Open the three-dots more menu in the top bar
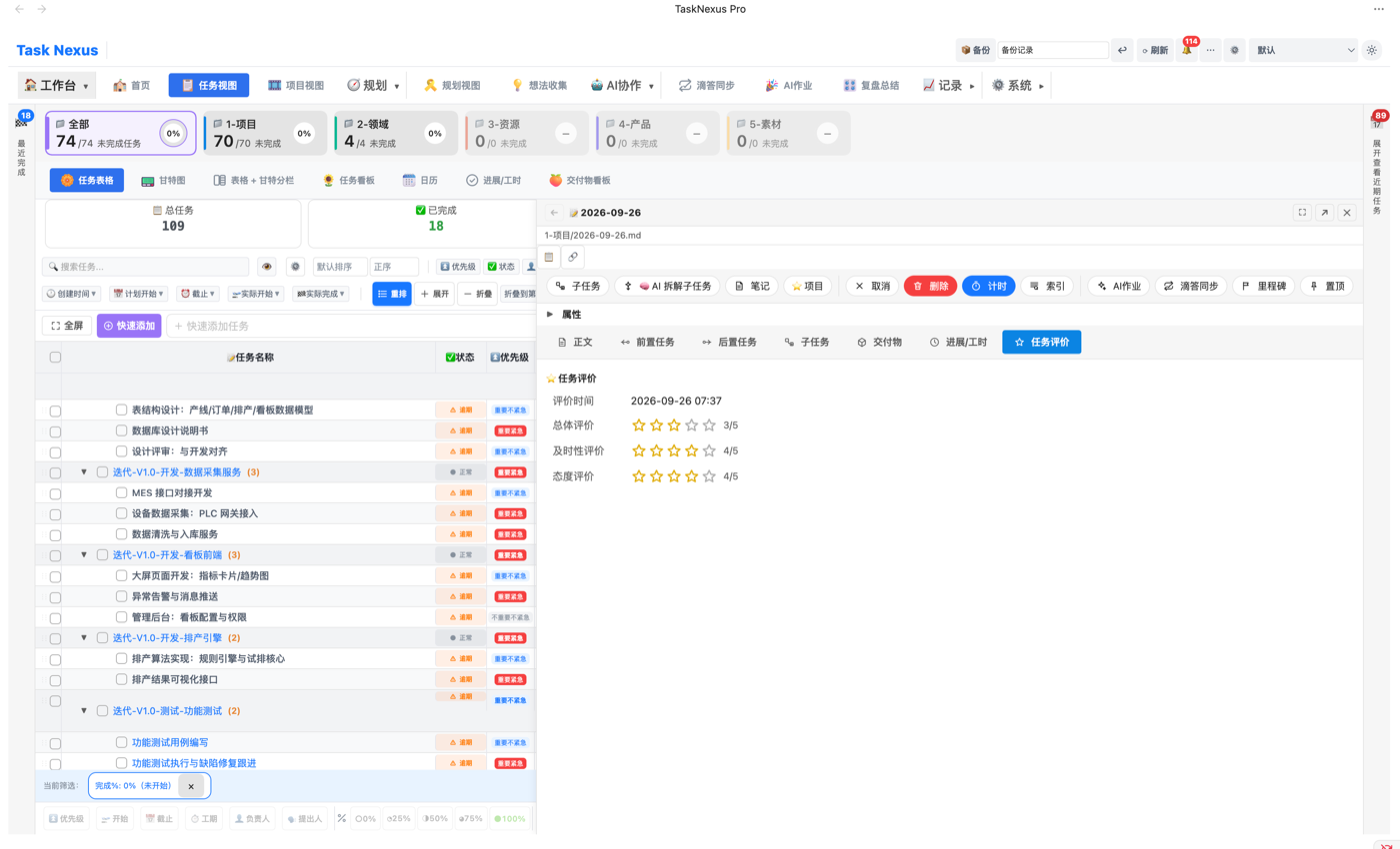Image resolution: width=1400 pixels, height=849 pixels. pyautogui.click(x=1211, y=50)
